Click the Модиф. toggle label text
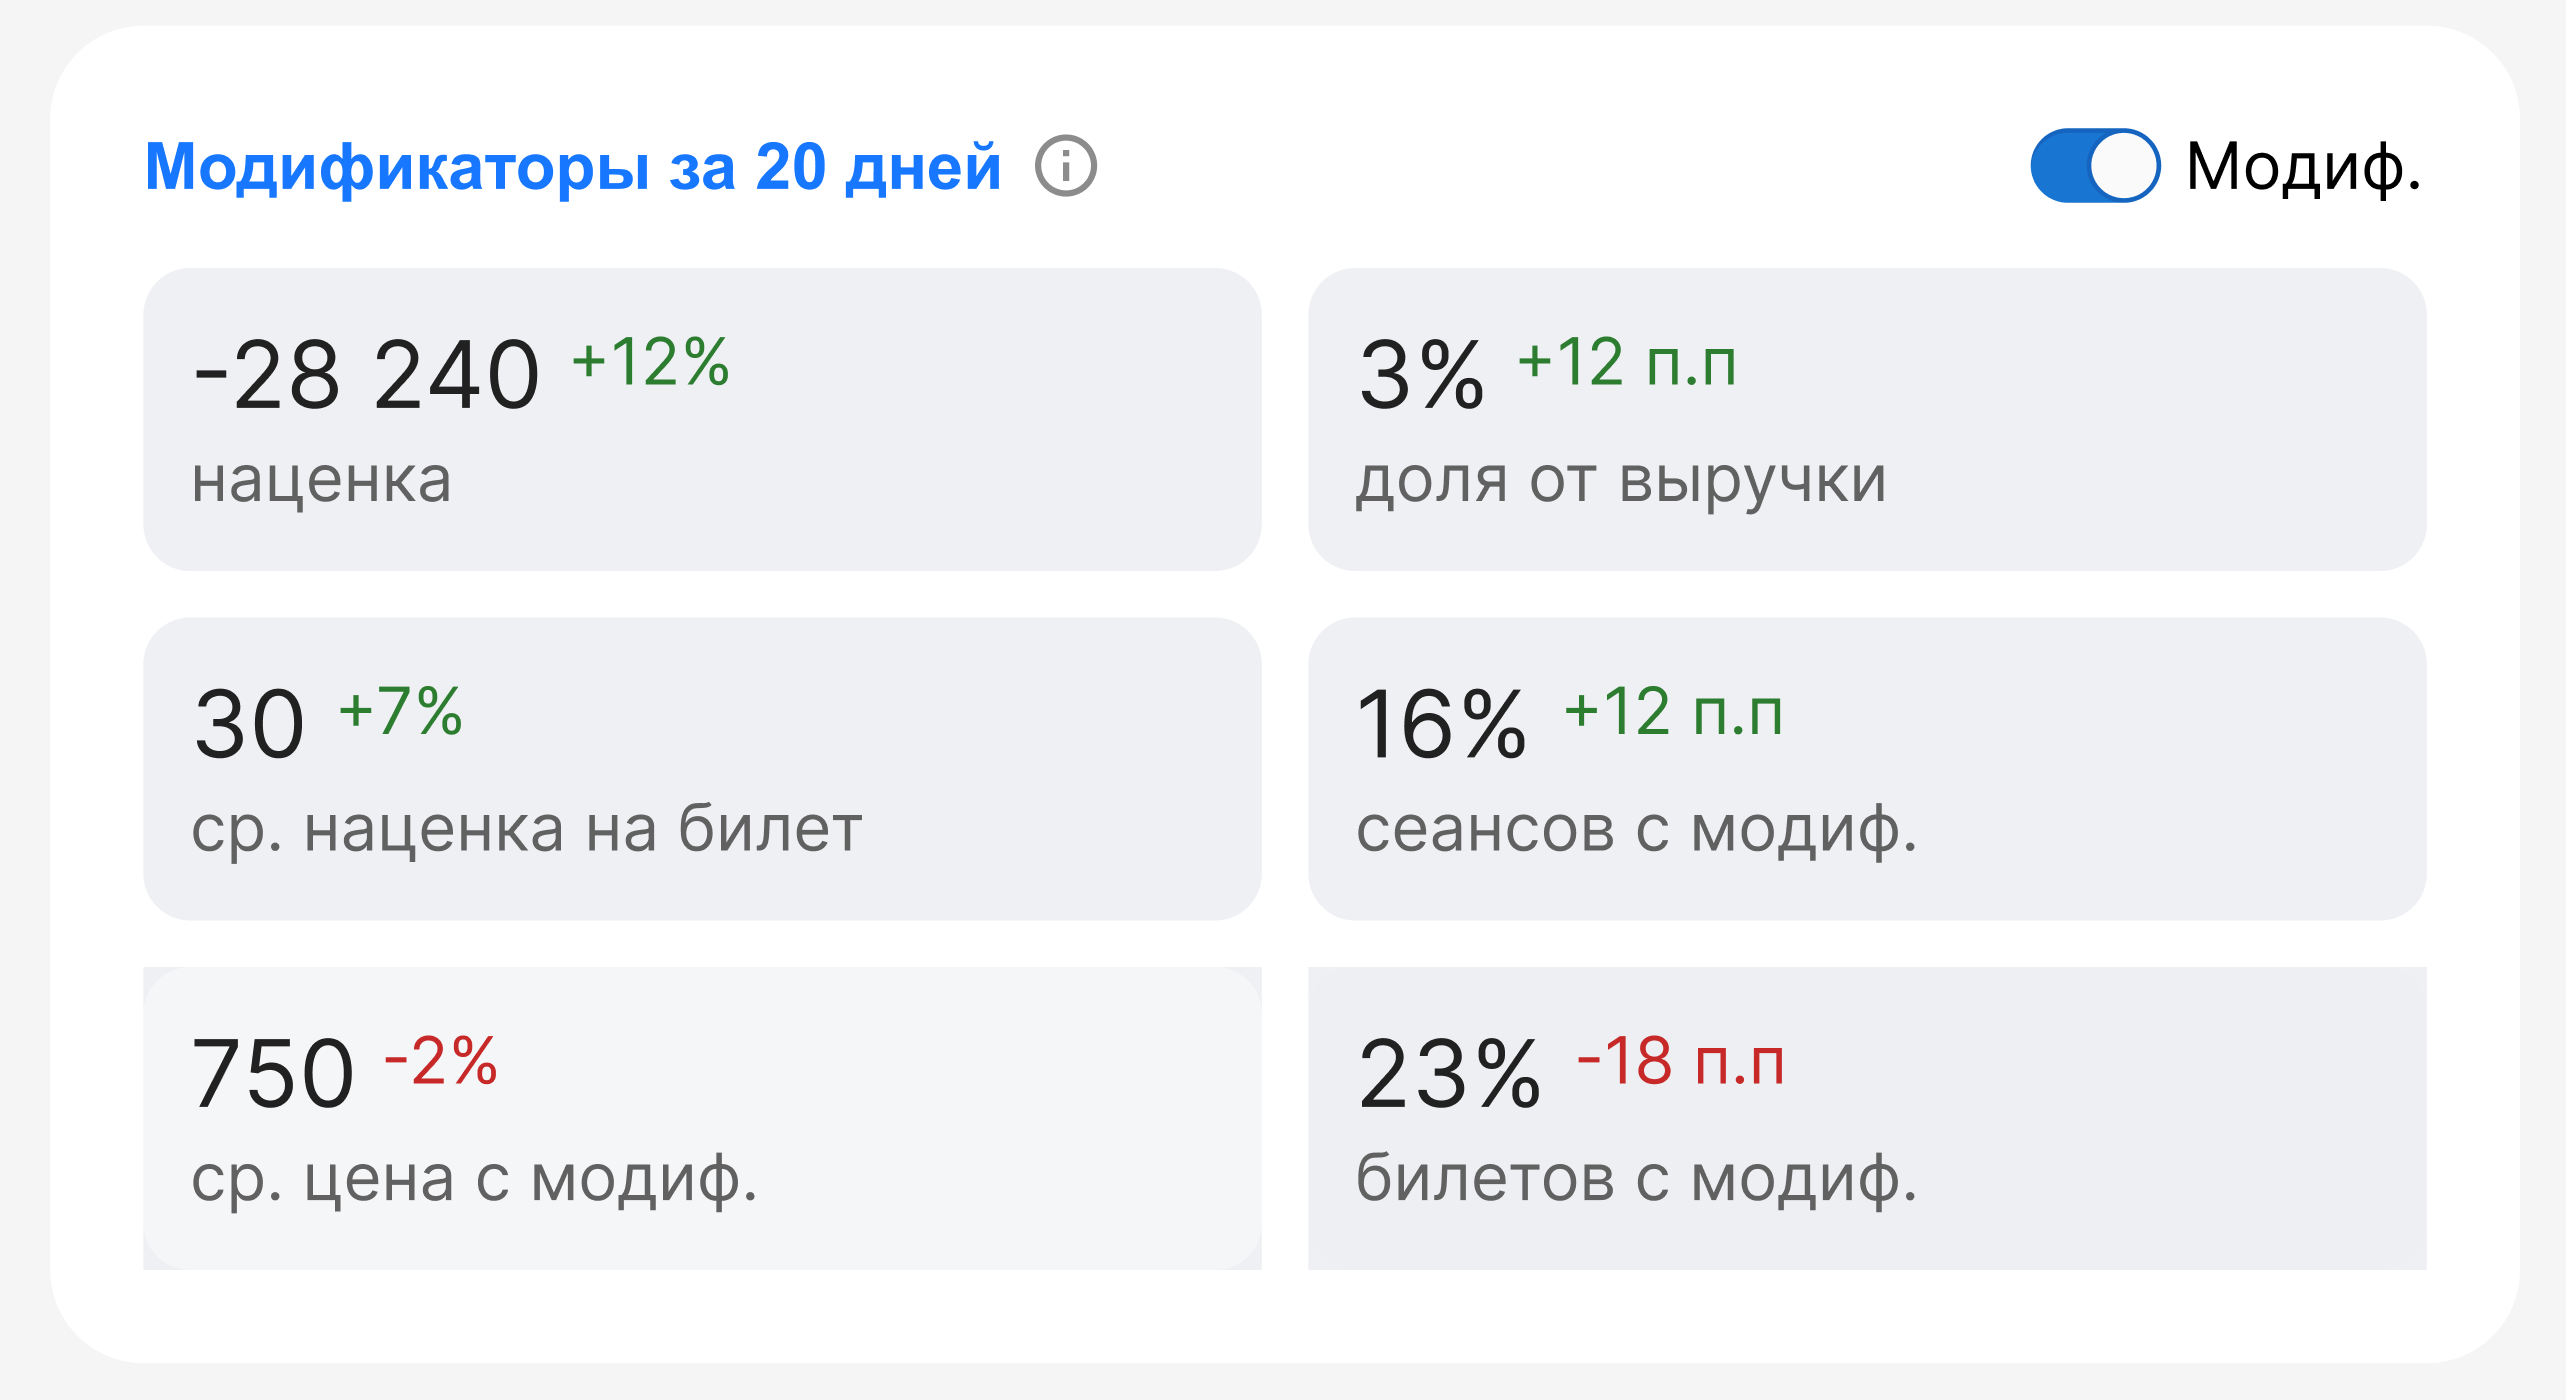Image resolution: width=2566 pixels, height=1400 pixels. click(2303, 166)
